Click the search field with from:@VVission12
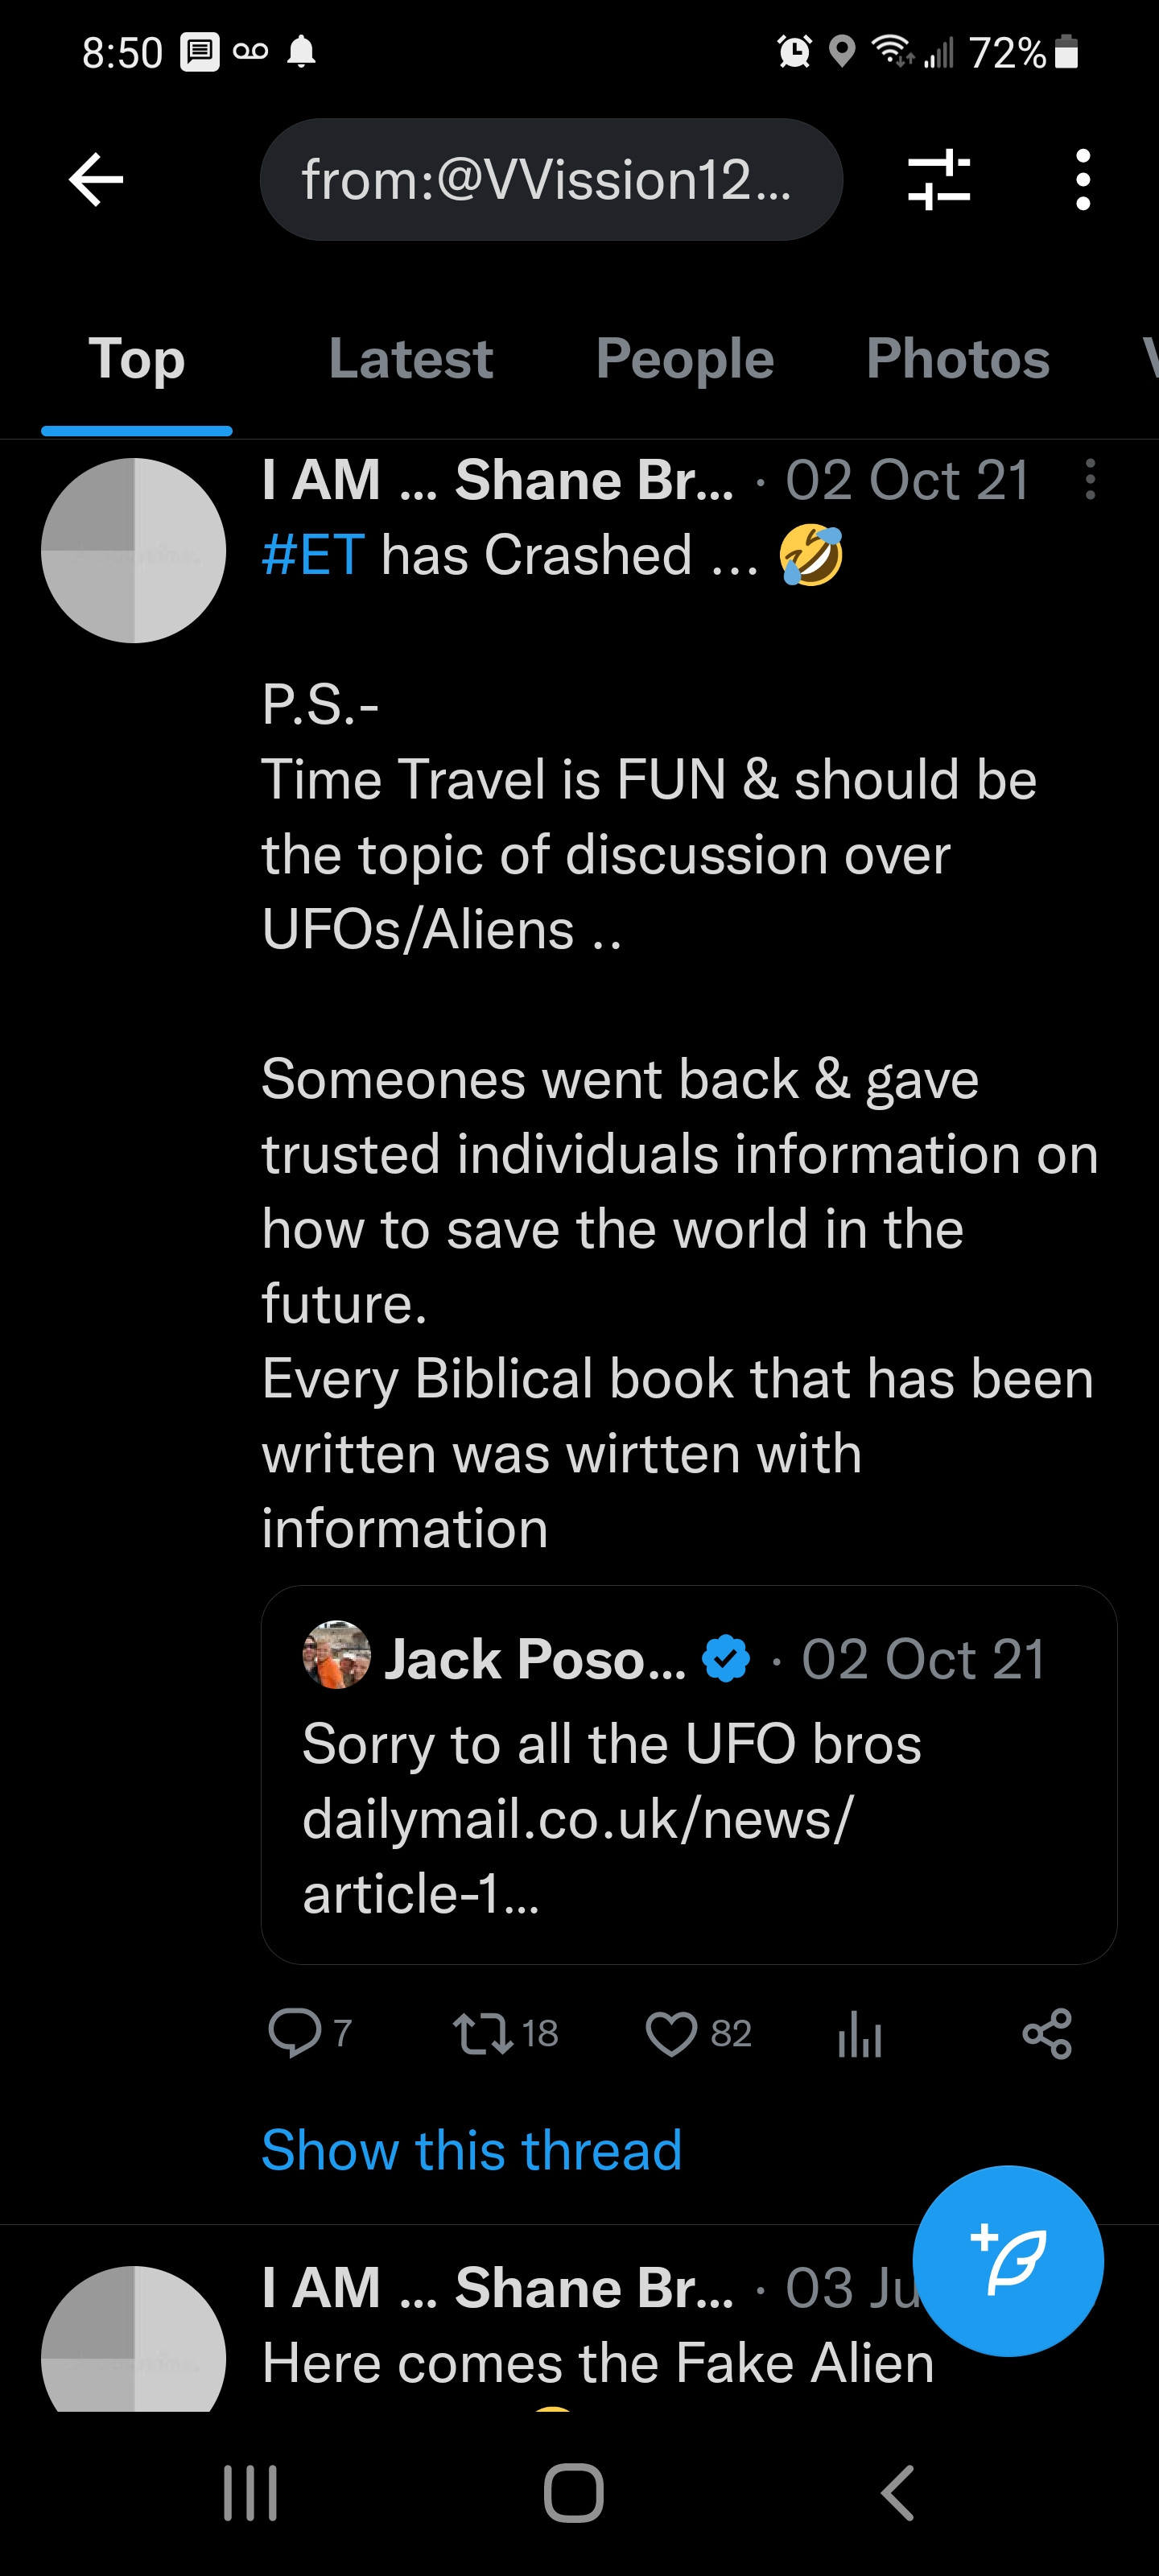The image size is (1159, 2576). point(550,180)
